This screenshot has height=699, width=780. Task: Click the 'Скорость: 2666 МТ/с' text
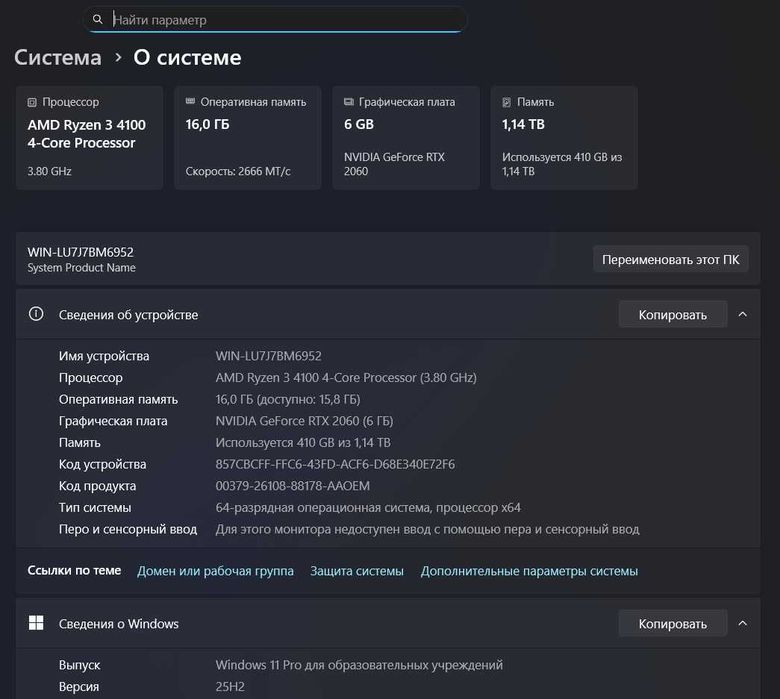[238, 171]
